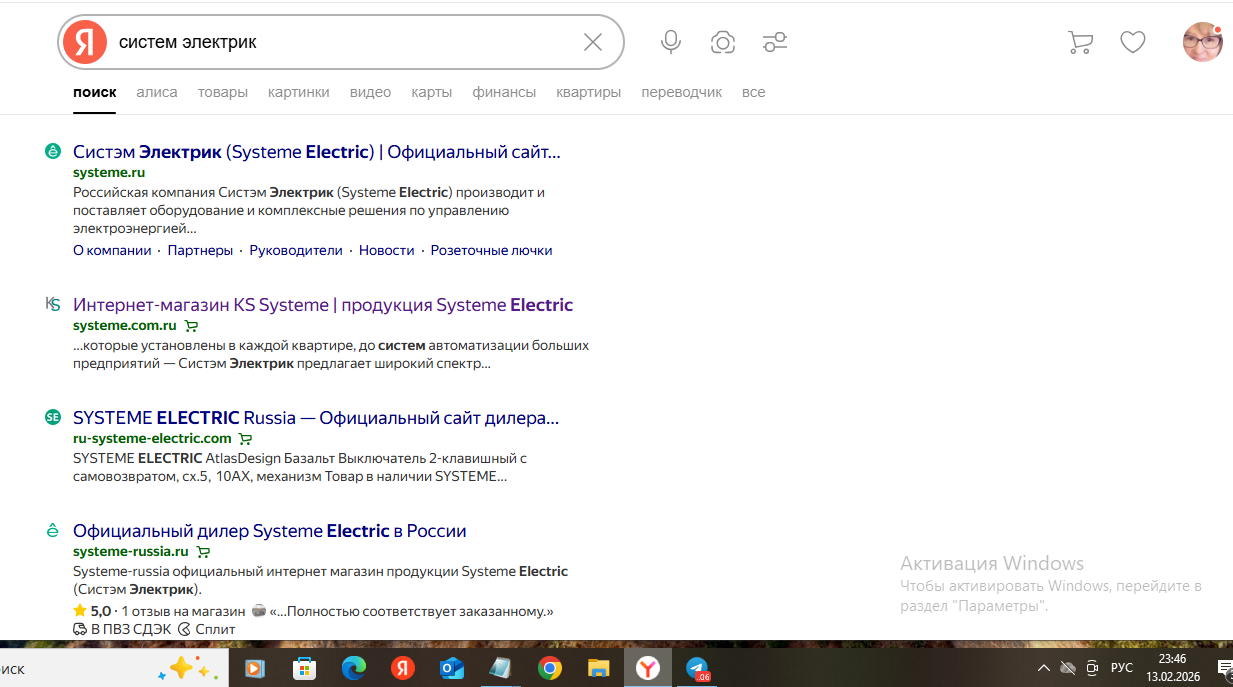This screenshot has height=687, width=1233.
Task: Switch to the алиса tab
Action: [x=157, y=92]
